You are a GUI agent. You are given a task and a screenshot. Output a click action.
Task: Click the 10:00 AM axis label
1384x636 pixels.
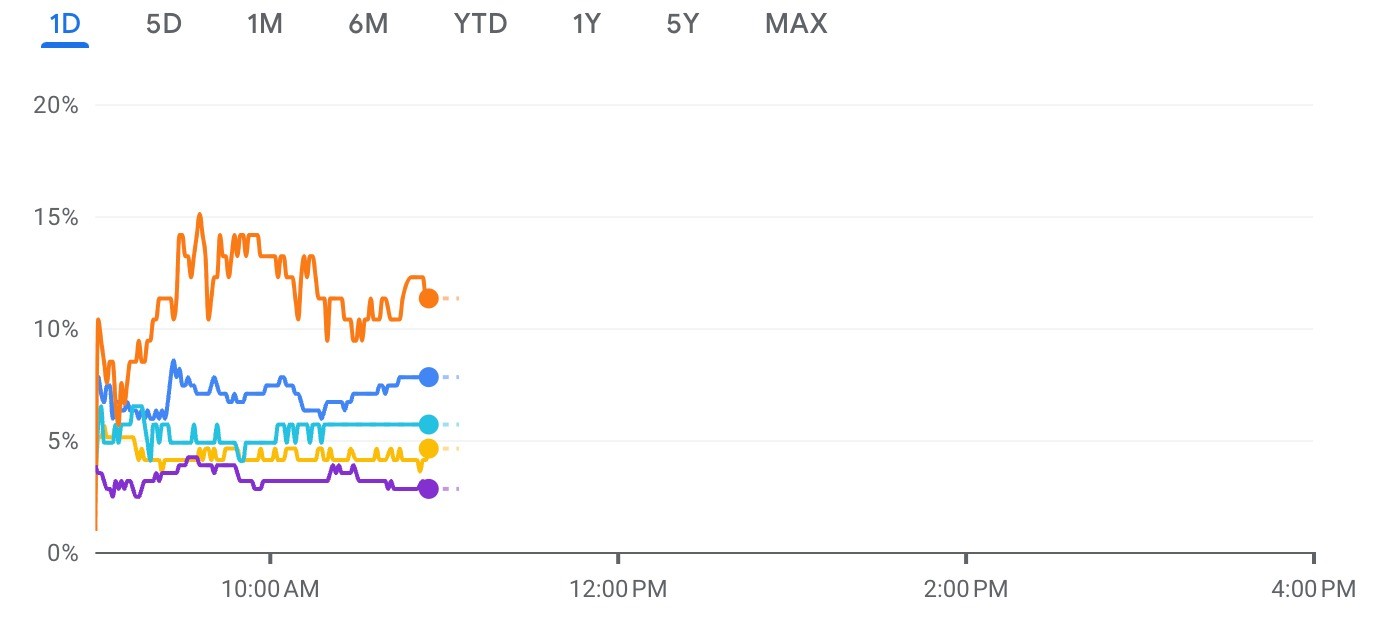(x=270, y=589)
